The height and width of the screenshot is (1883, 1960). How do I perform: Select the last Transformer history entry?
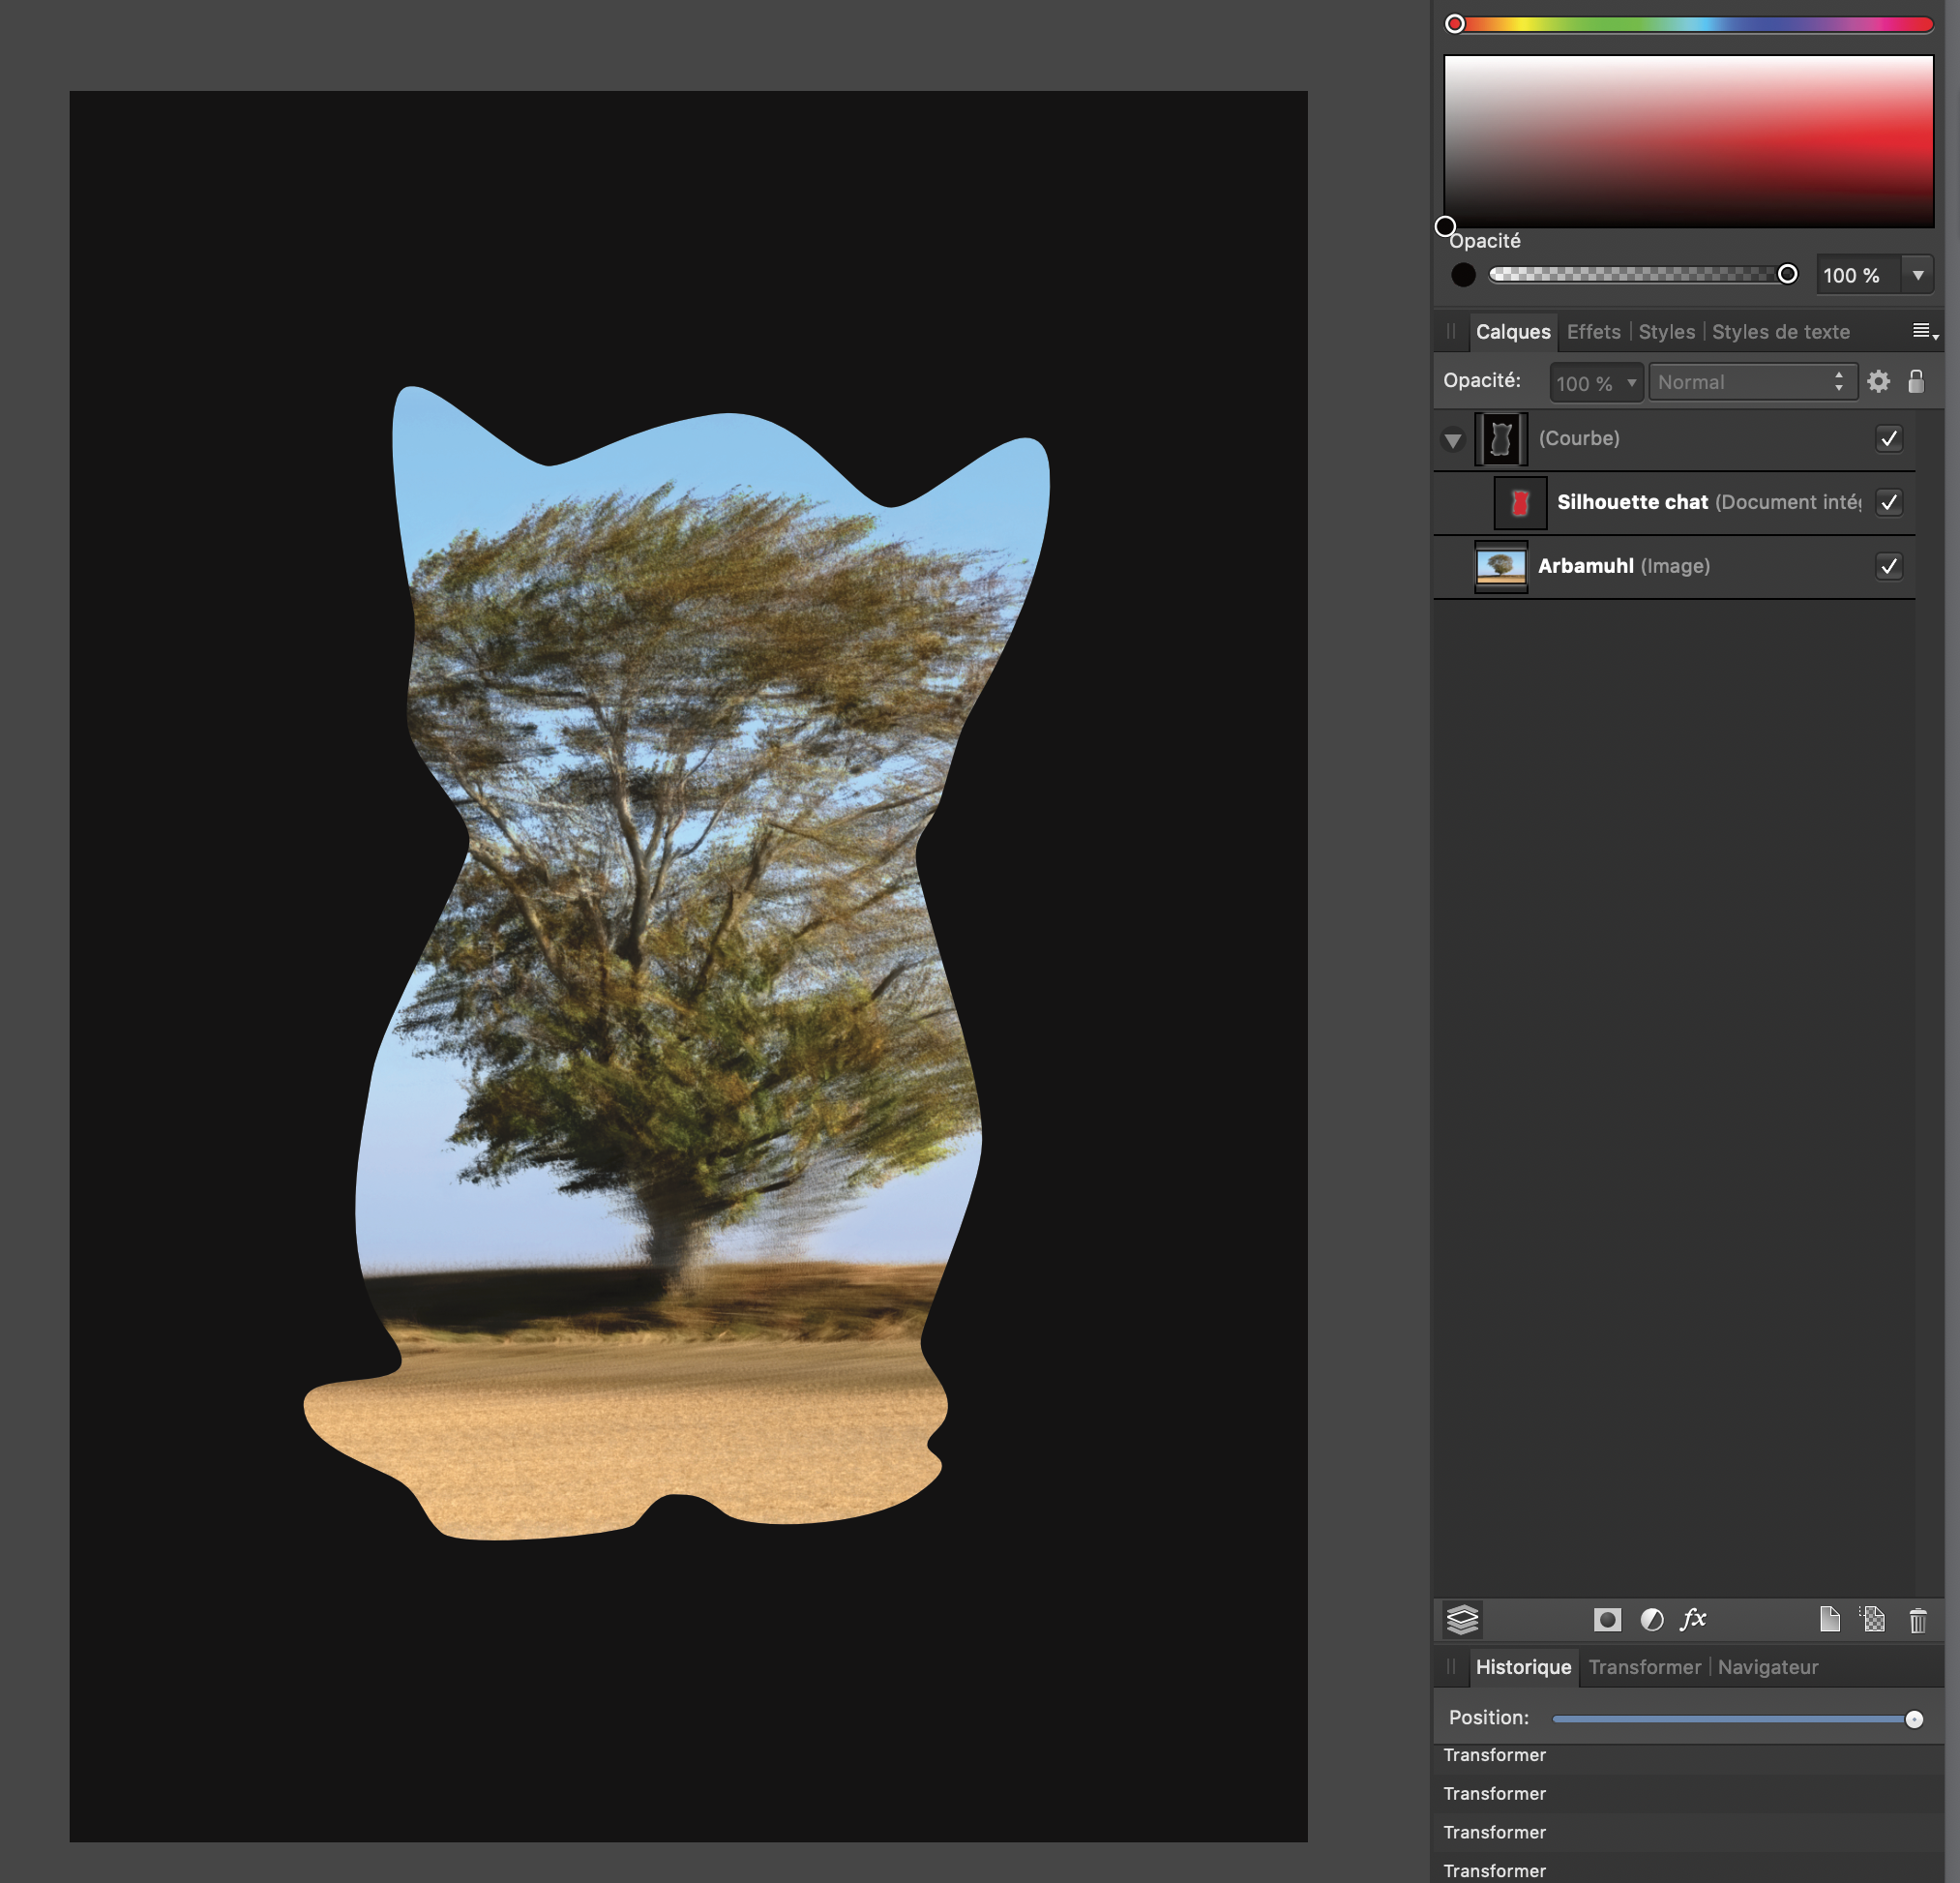[1494, 1870]
